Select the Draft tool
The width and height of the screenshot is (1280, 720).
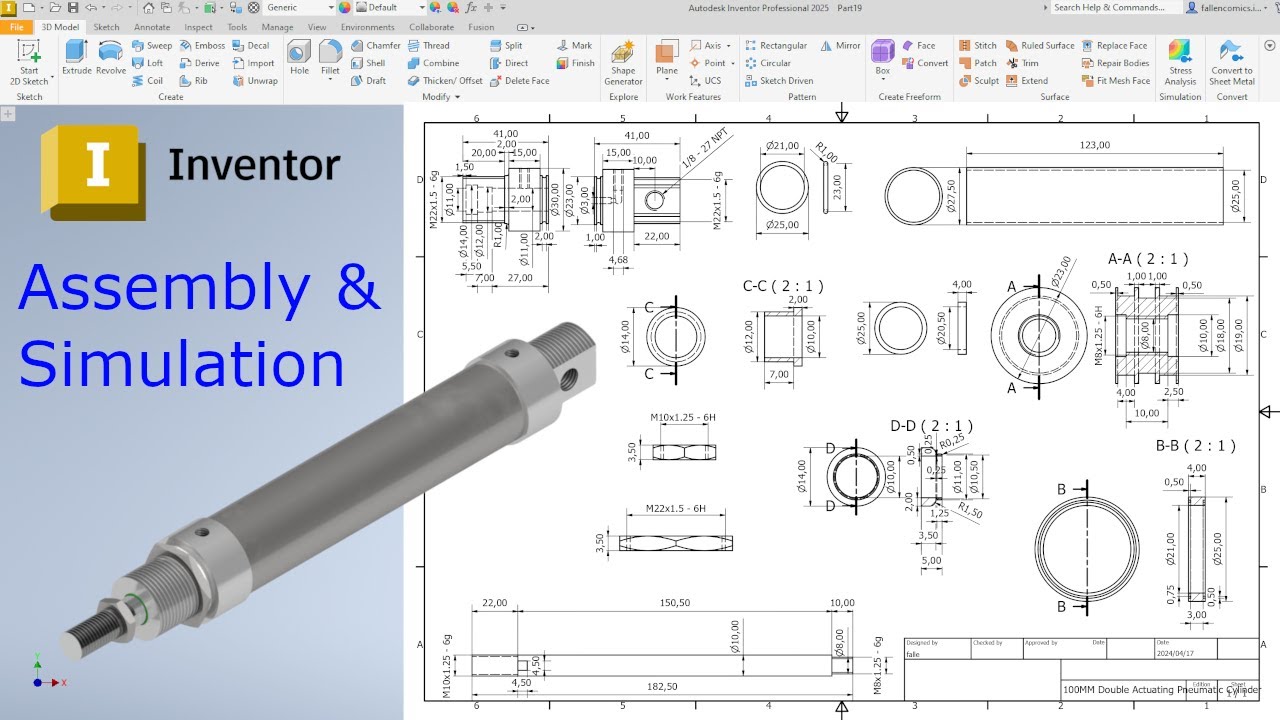coord(368,81)
